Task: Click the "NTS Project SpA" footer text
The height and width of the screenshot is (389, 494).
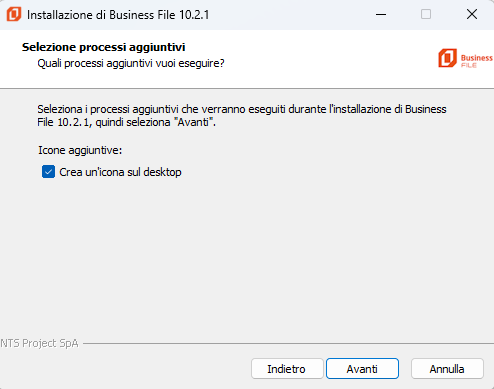Action: [x=39, y=343]
